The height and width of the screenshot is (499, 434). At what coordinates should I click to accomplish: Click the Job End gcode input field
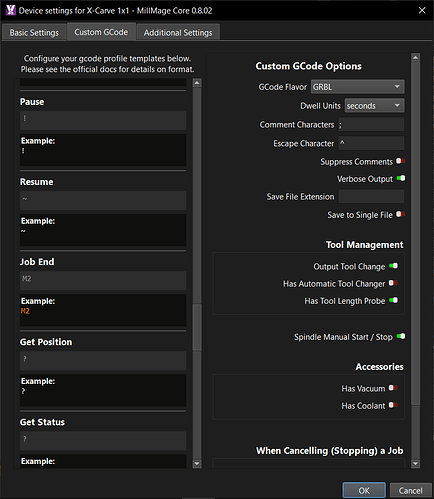(x=103, y=280)
